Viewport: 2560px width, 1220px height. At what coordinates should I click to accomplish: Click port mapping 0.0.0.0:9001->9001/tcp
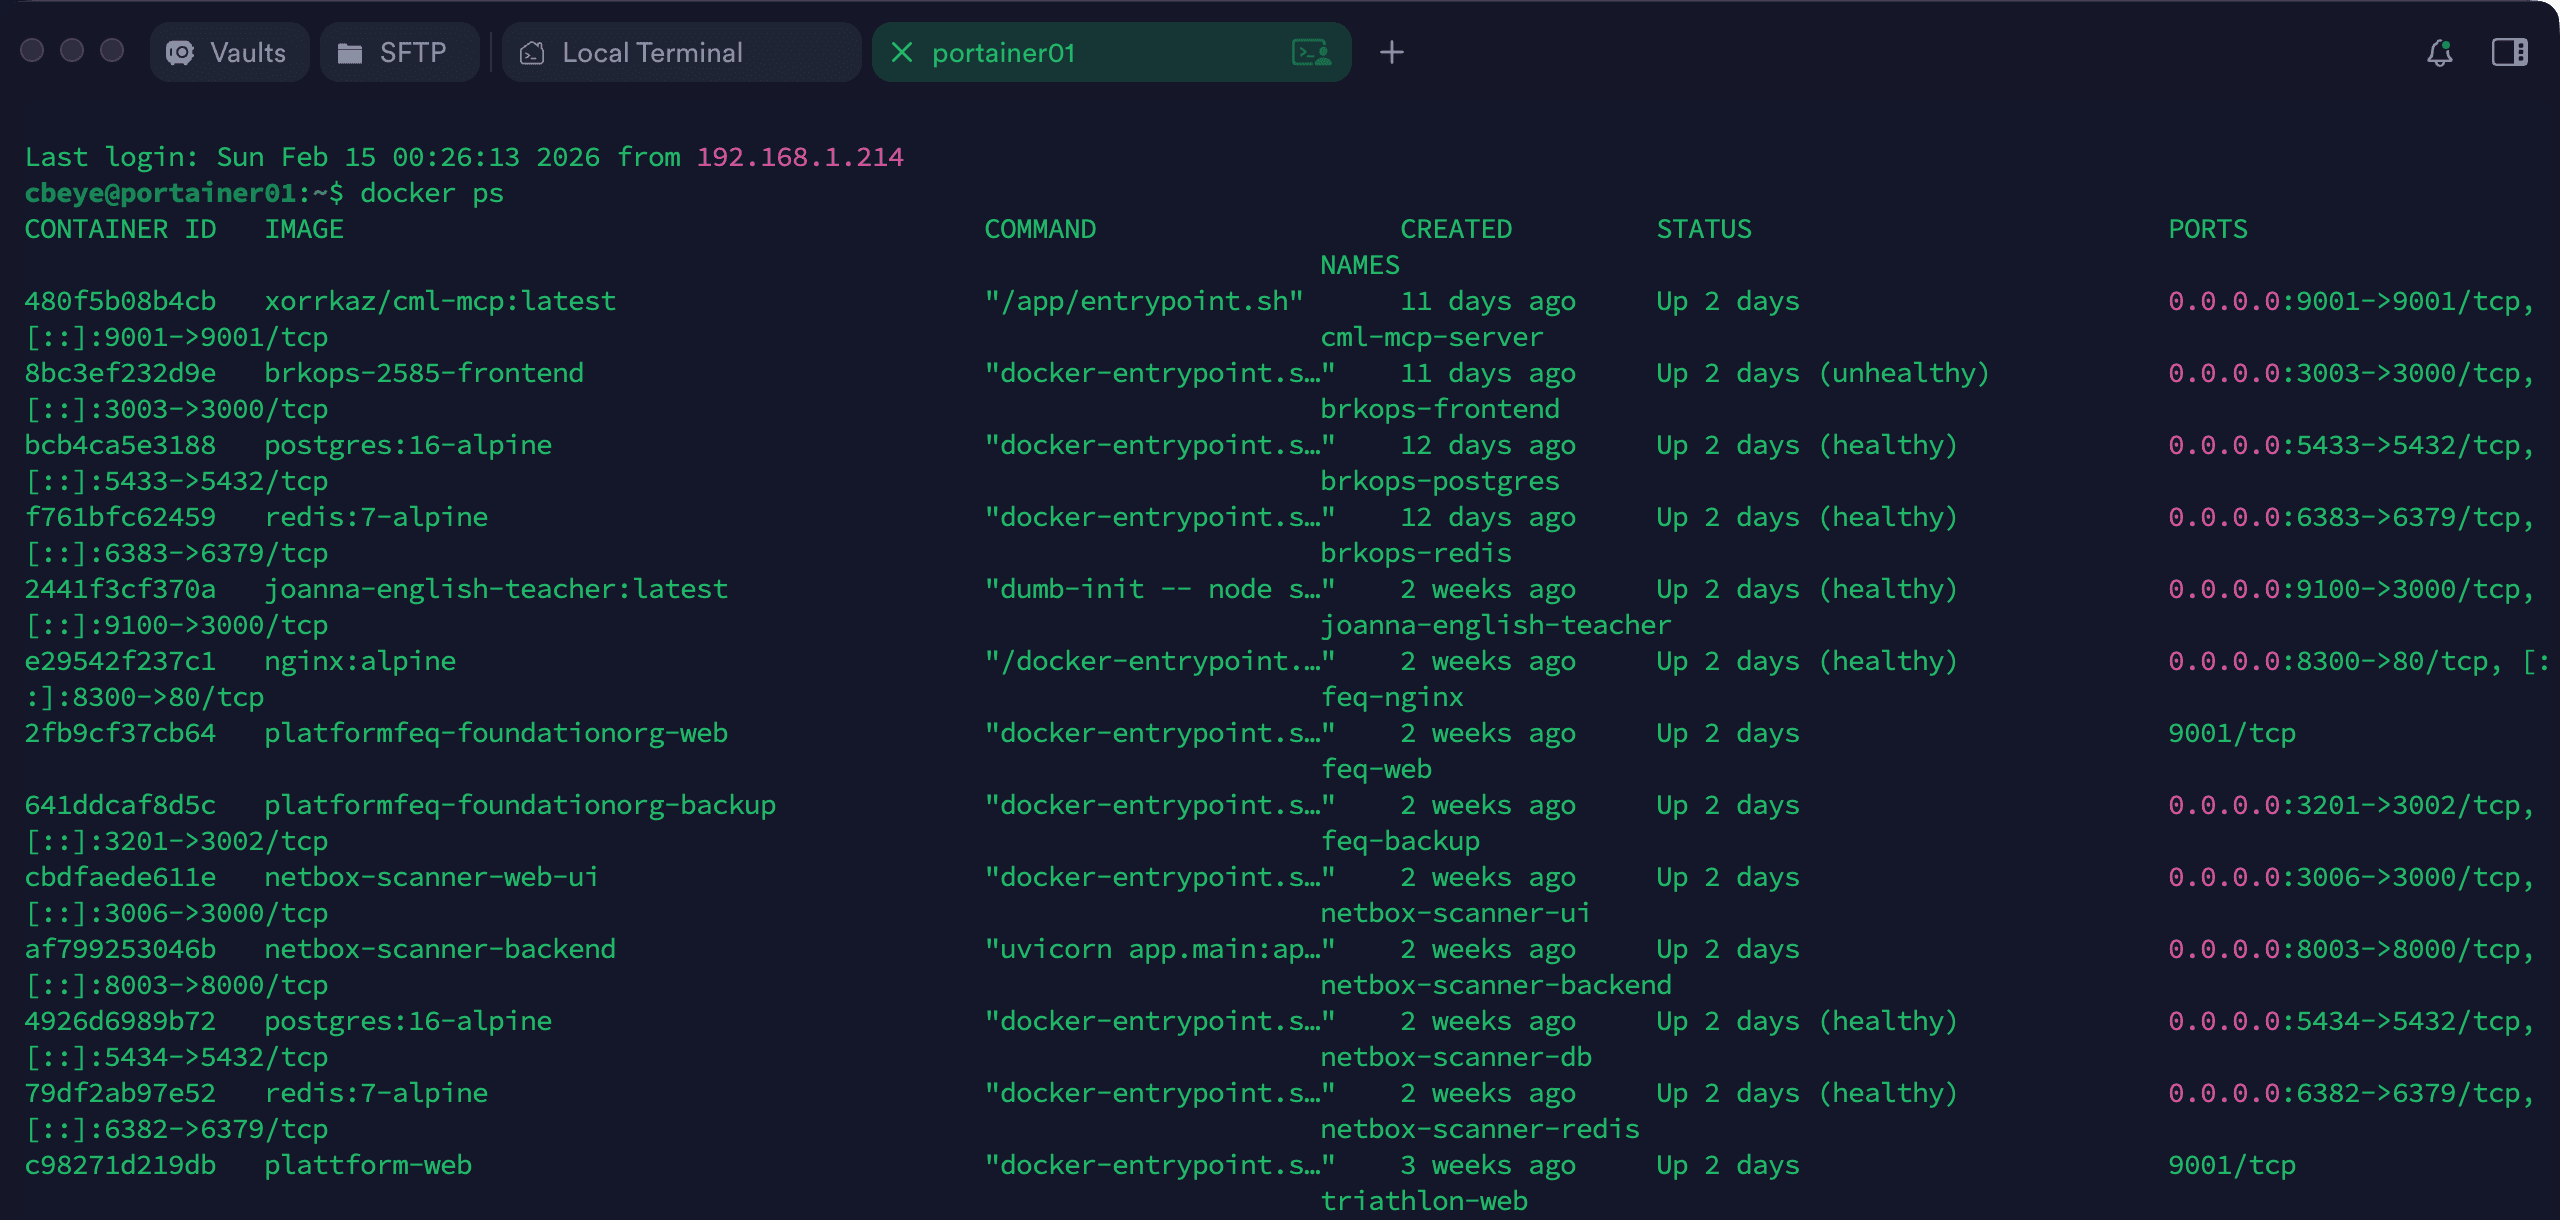tap(2345, 300)
